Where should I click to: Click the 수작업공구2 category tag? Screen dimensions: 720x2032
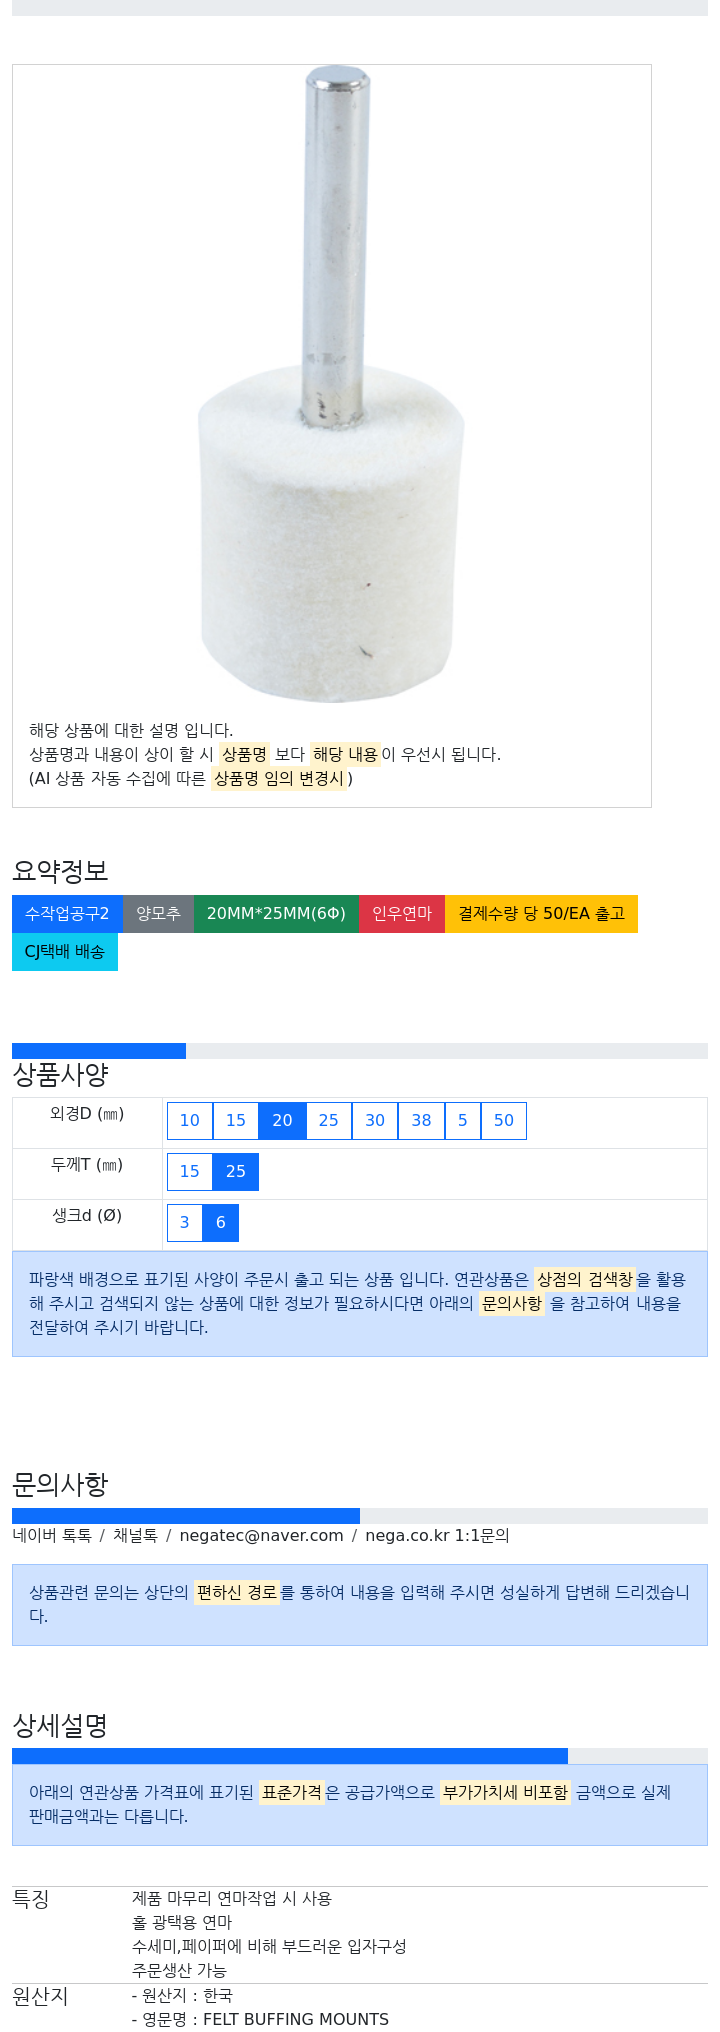(x=67, y=914)
